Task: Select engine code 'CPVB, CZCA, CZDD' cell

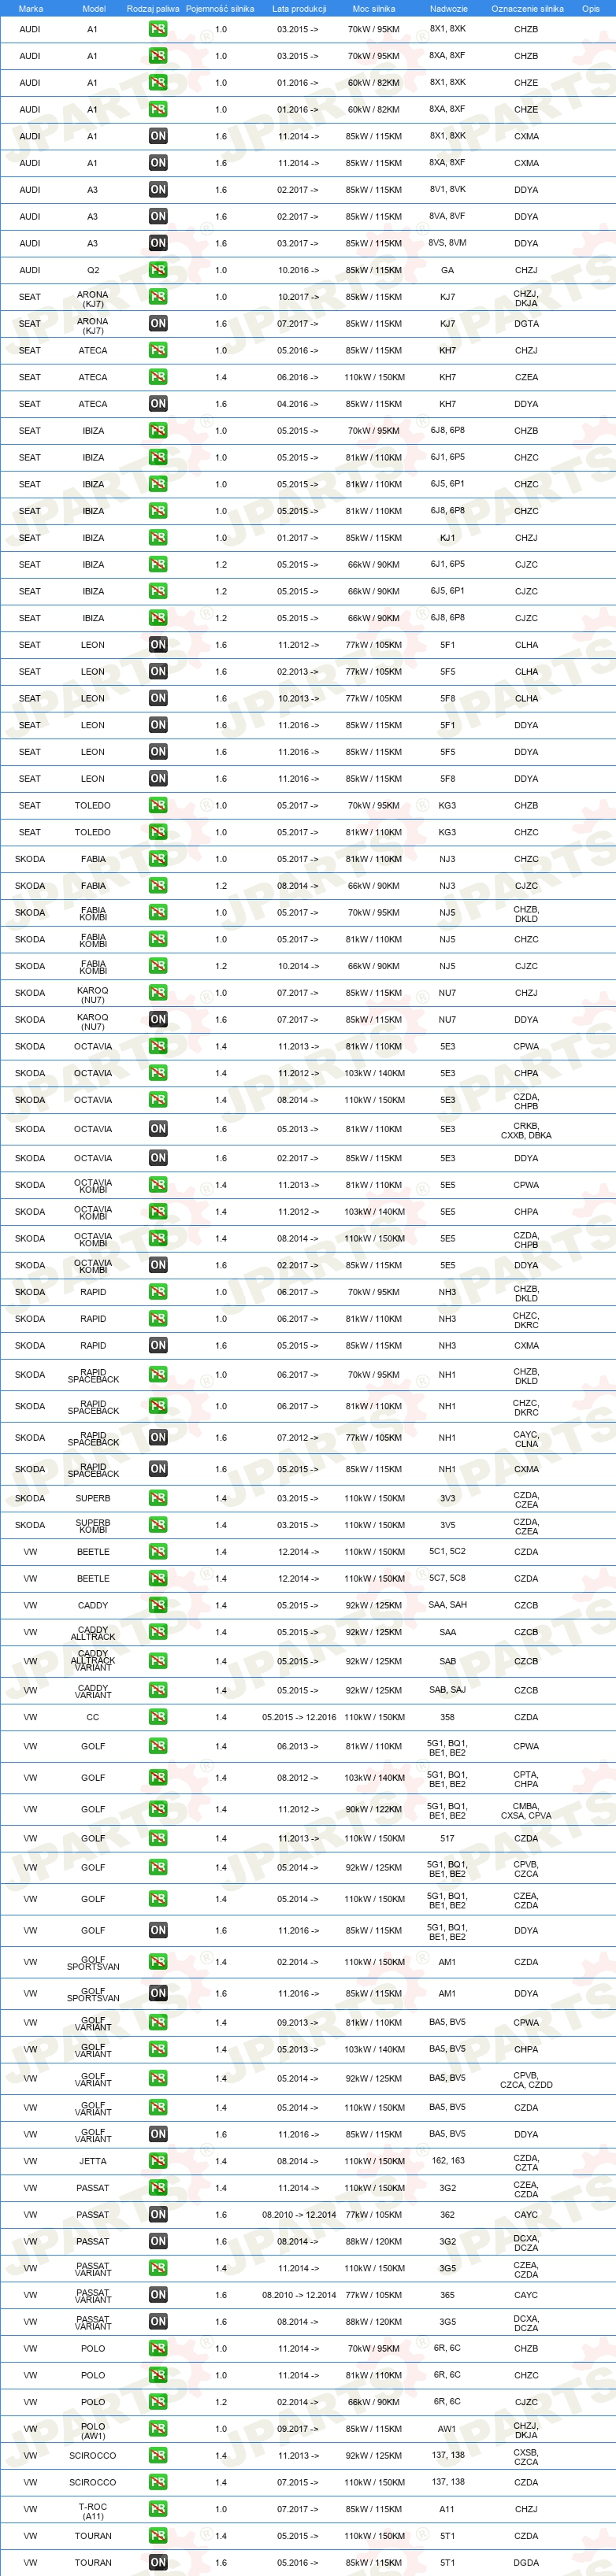Action: [526, 2080]
